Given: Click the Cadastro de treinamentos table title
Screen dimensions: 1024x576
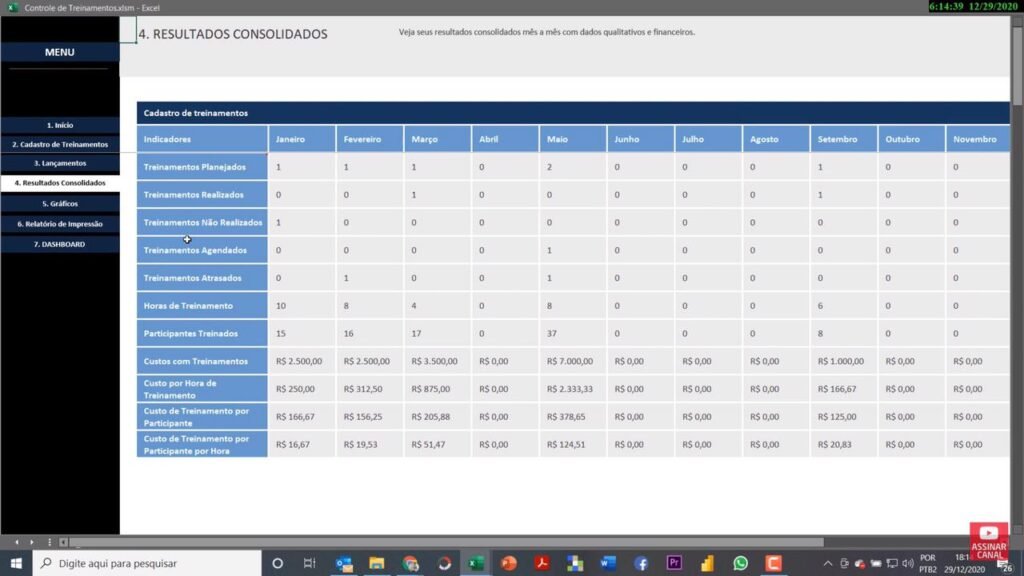Looking at the screenshot, I should click(x=196, y=113).
